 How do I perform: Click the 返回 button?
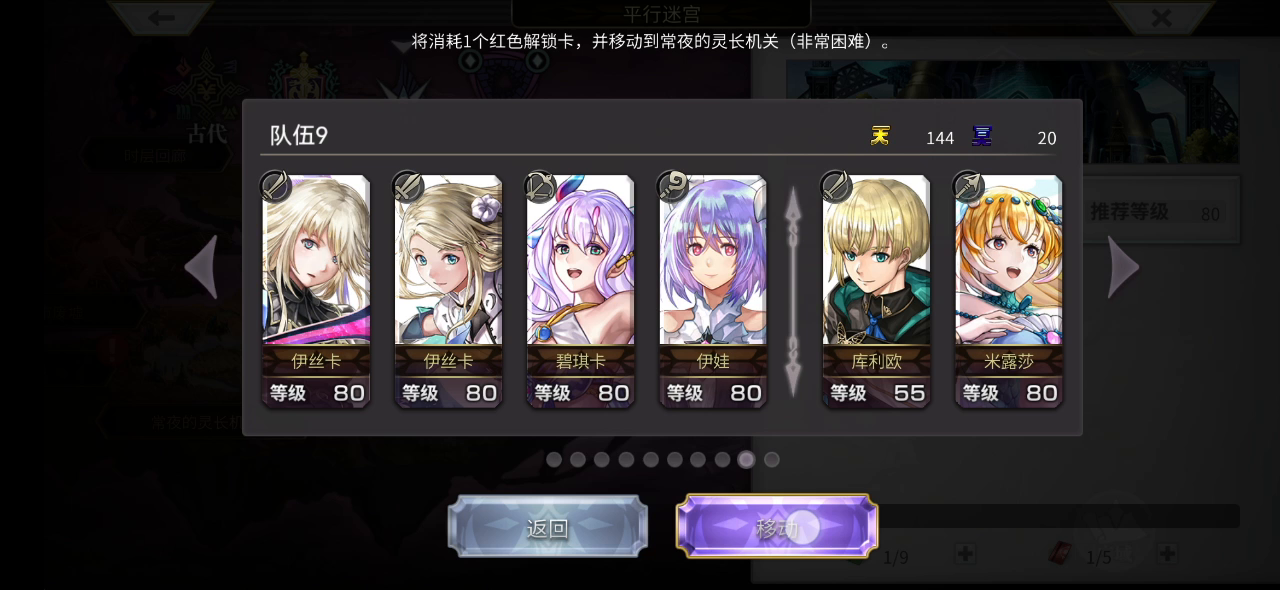pos(547,527)
